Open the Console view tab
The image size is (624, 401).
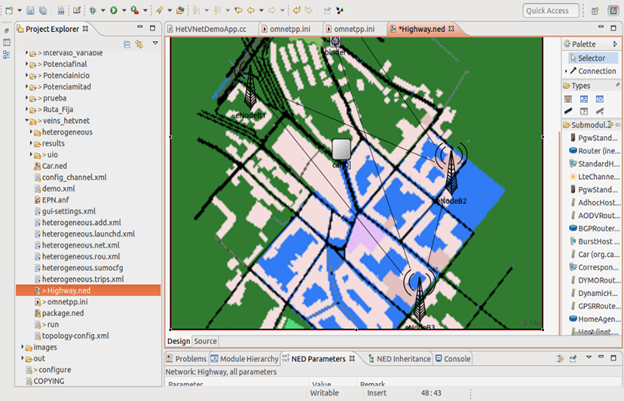pyautogui.click(x=453, y=359)
